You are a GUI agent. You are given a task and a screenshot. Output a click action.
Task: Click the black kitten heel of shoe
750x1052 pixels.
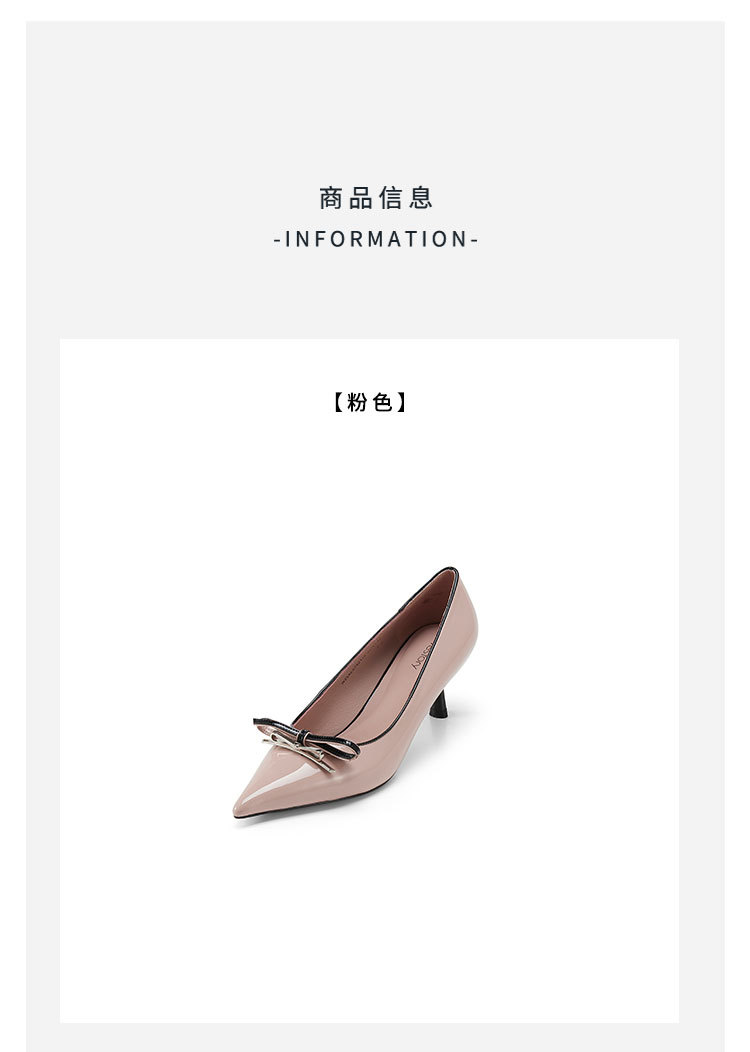tap(439, 705)
